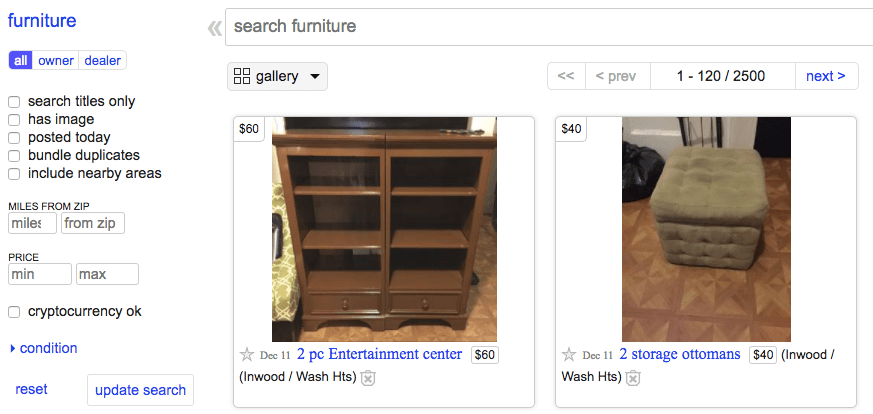Switch to the dealer tab
The height and width of the screenshot is (414, 873).
coord(102,61)
